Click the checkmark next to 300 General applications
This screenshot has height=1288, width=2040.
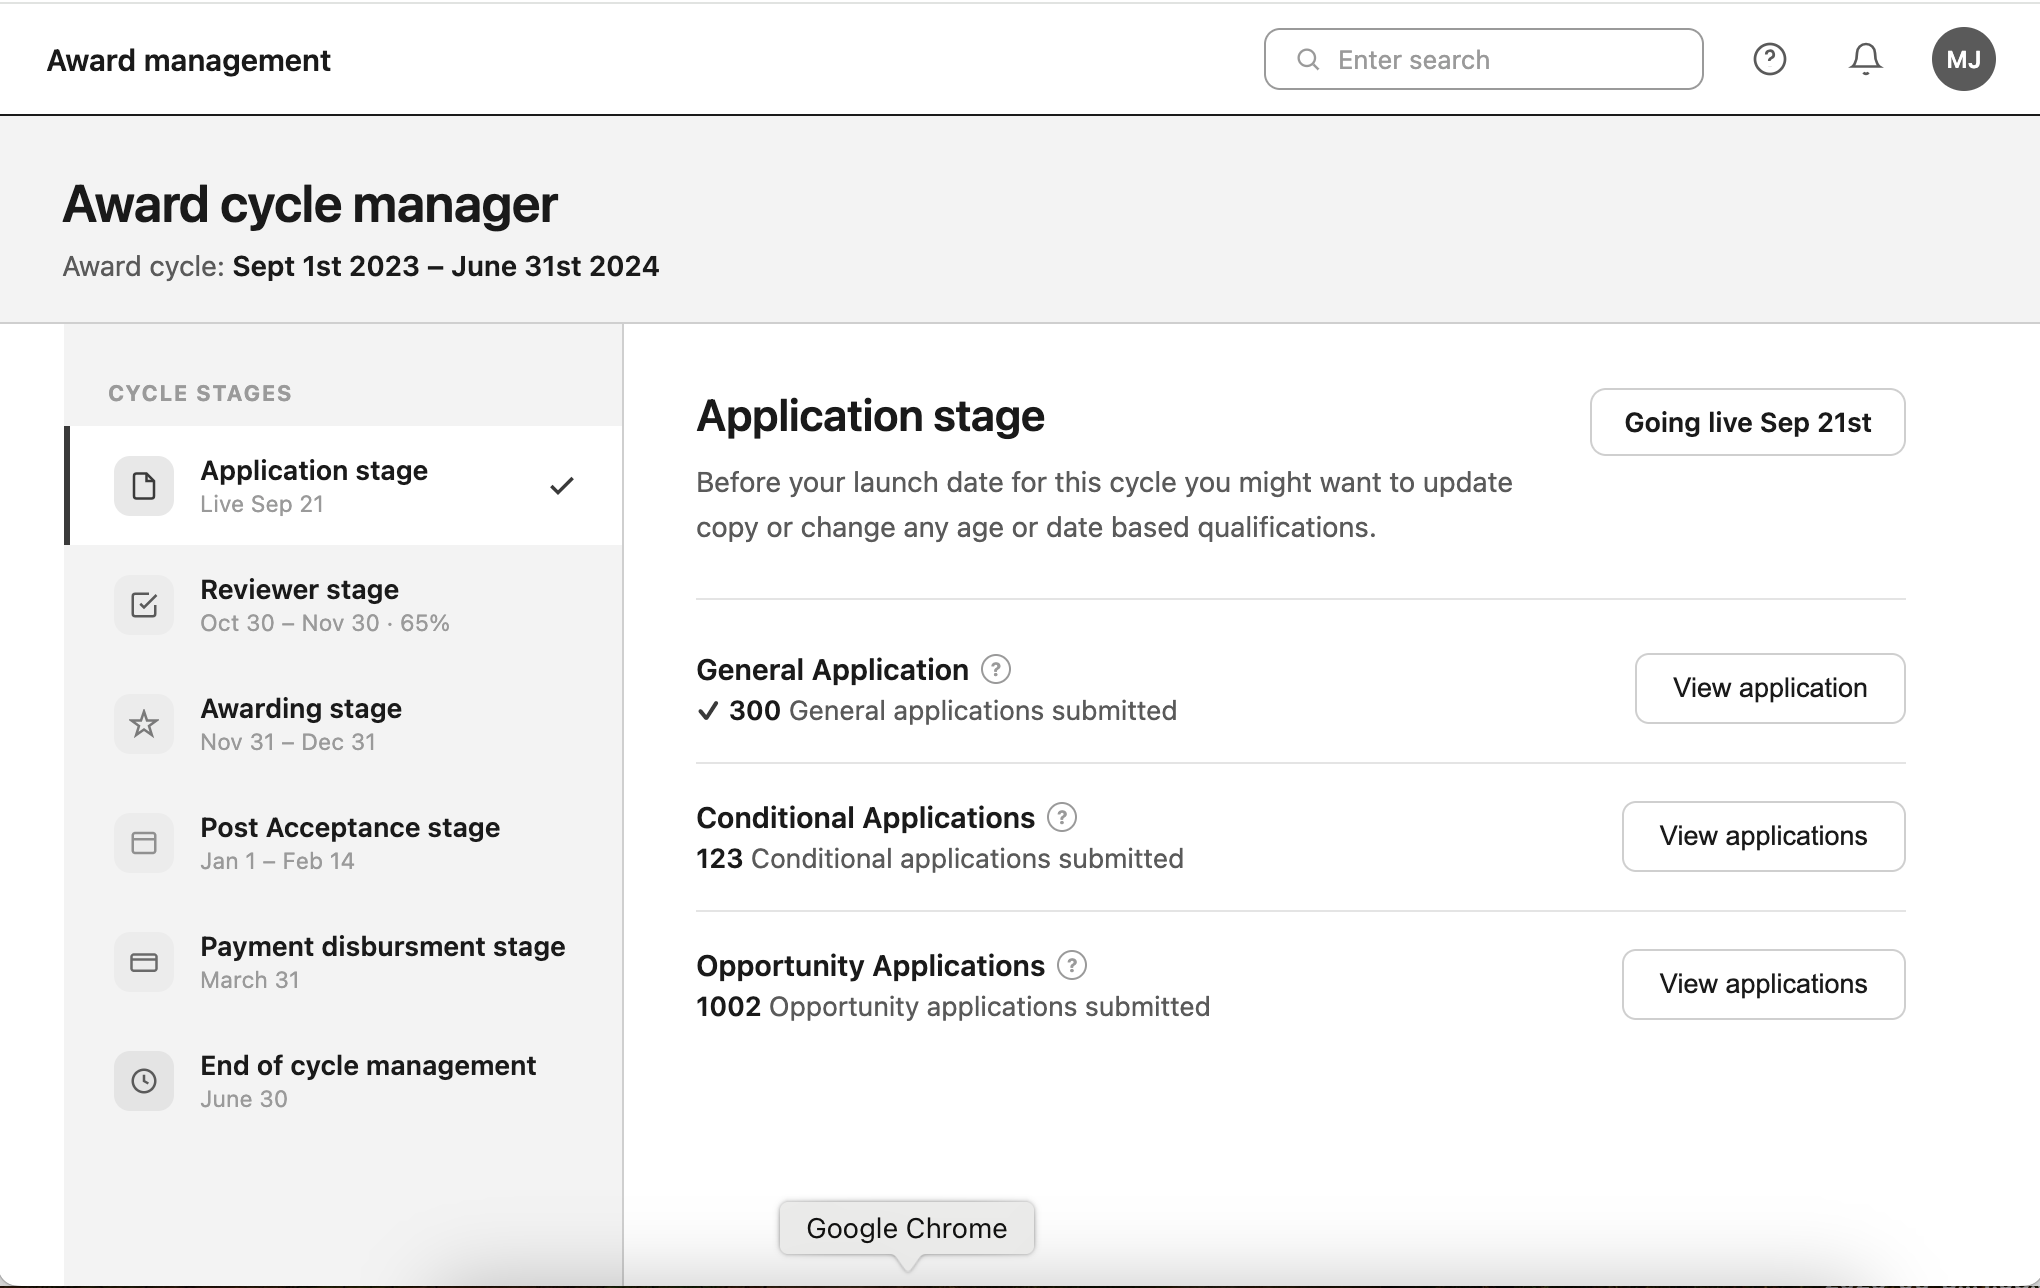tap(708, 711)
